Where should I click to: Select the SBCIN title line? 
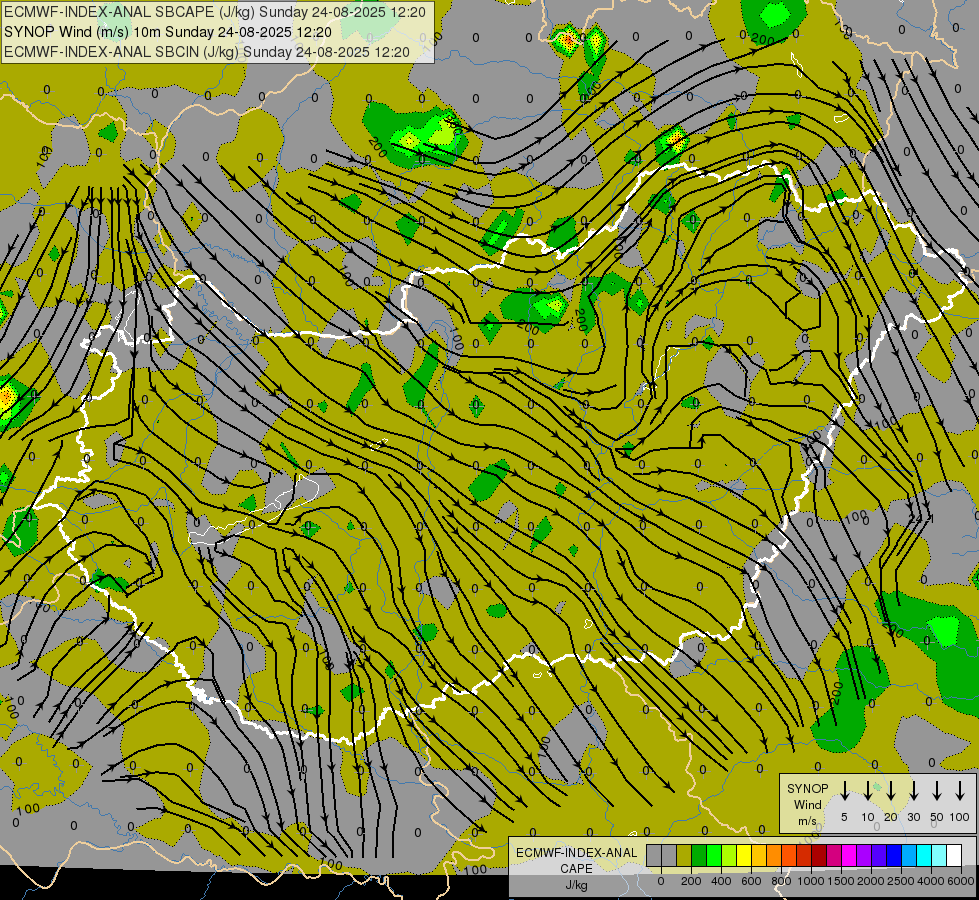[207, 52]
